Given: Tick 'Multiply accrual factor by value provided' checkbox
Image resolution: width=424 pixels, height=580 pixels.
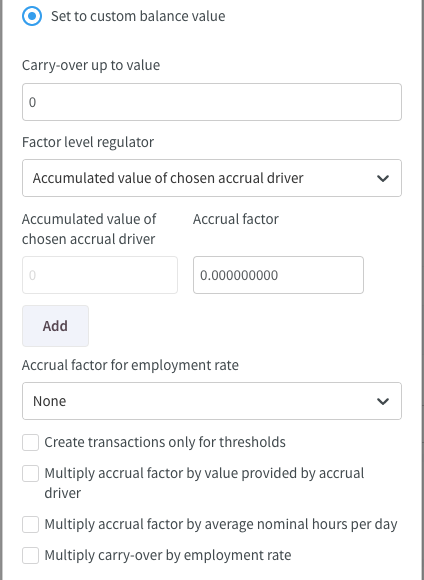Looking at the screenshot, I should [30, 473].
